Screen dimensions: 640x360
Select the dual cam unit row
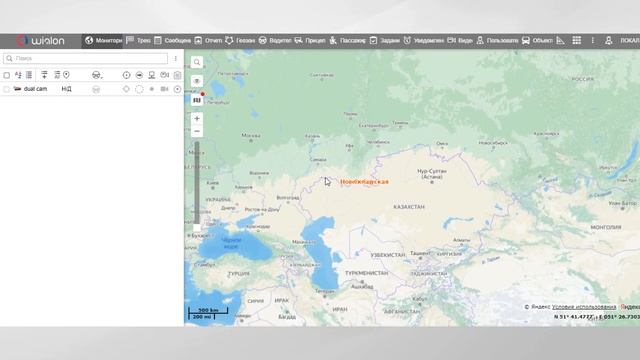92,89
